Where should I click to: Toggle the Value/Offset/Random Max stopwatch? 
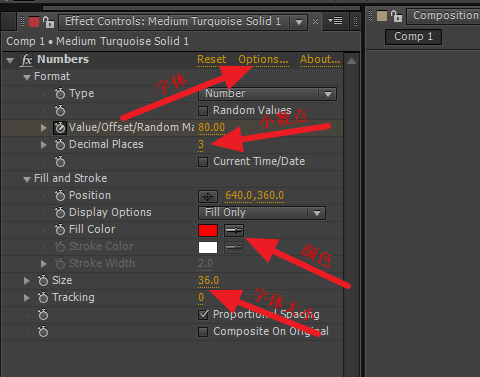point(60,128)
